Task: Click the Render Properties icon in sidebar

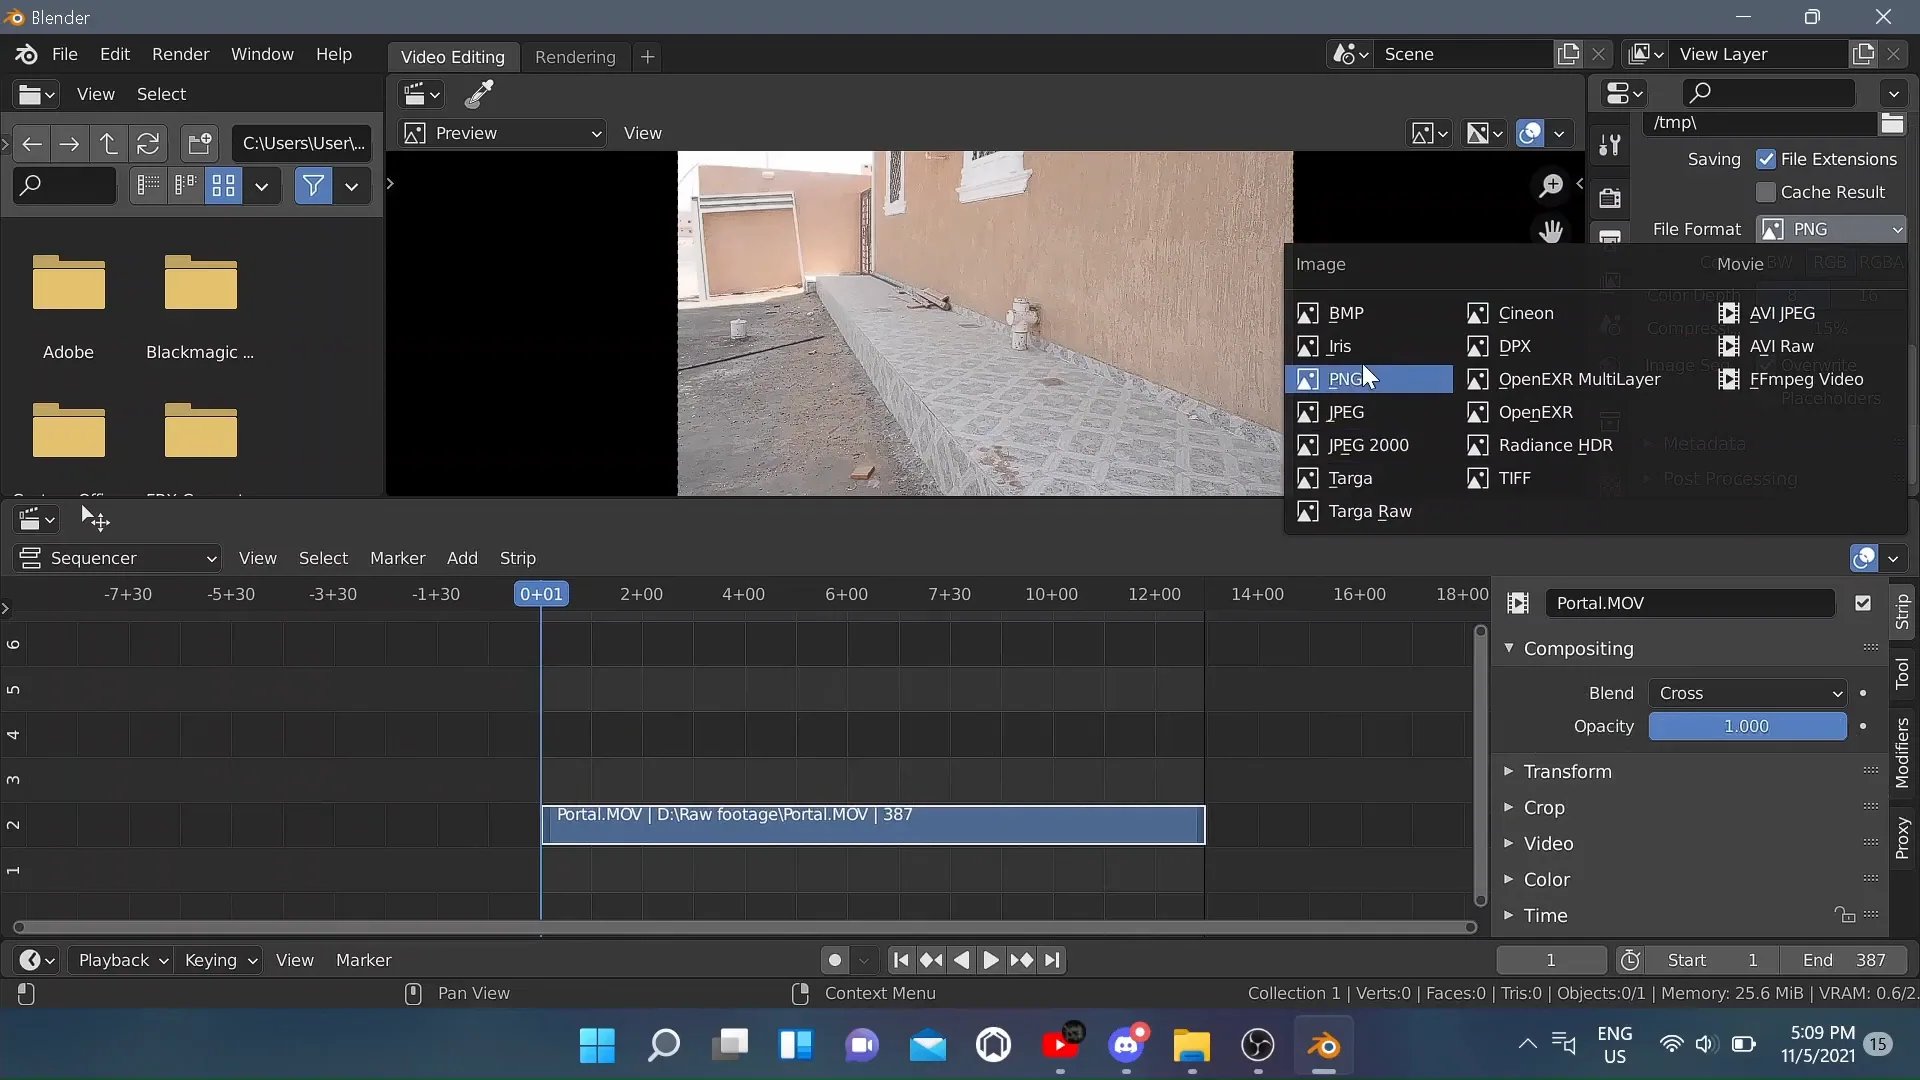Action: [1611, 199]
